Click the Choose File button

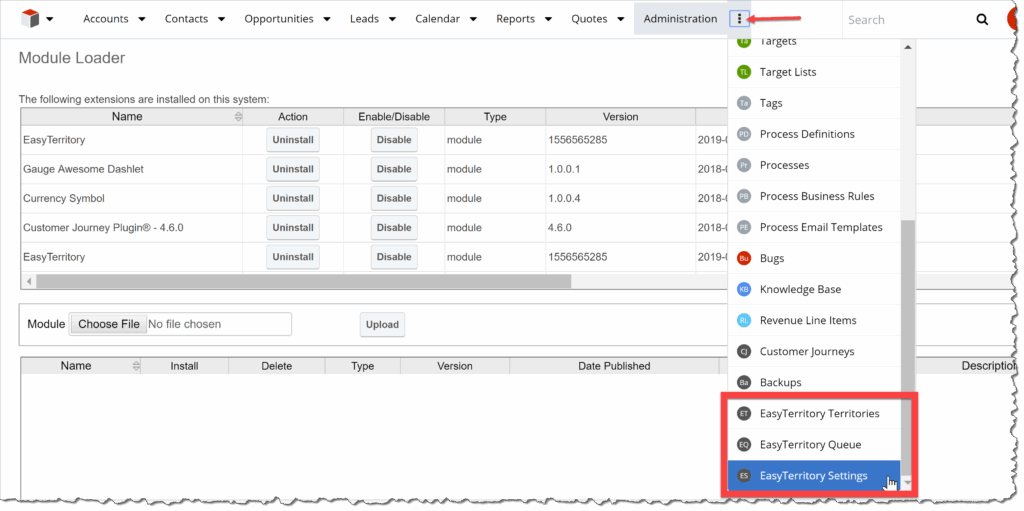point(108,324)
